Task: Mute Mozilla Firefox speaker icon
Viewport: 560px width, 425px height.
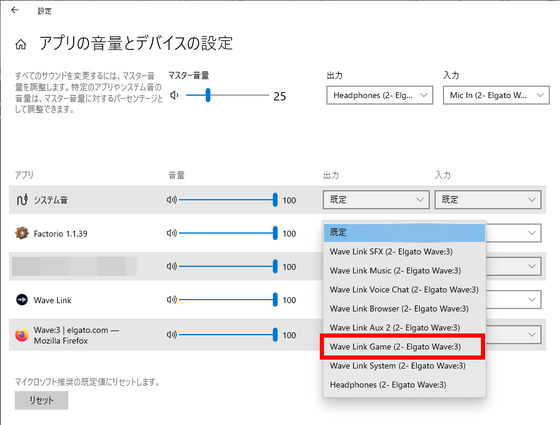Action: click(171, 335)
